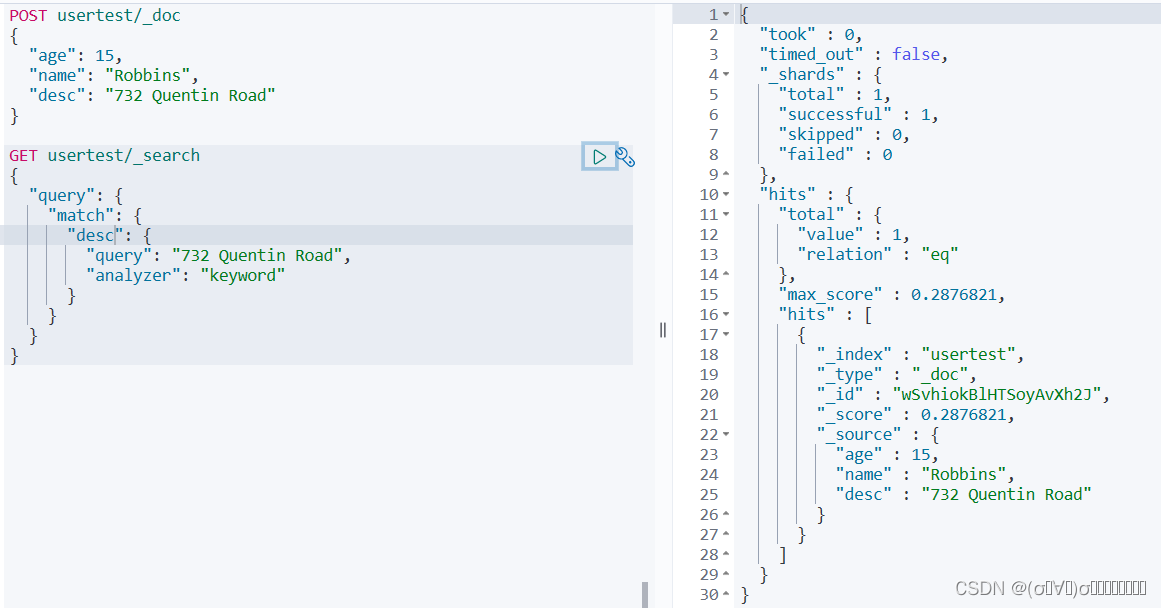
Task: Open the wrench actions menu for the request
Action: (x=625, y=157)
